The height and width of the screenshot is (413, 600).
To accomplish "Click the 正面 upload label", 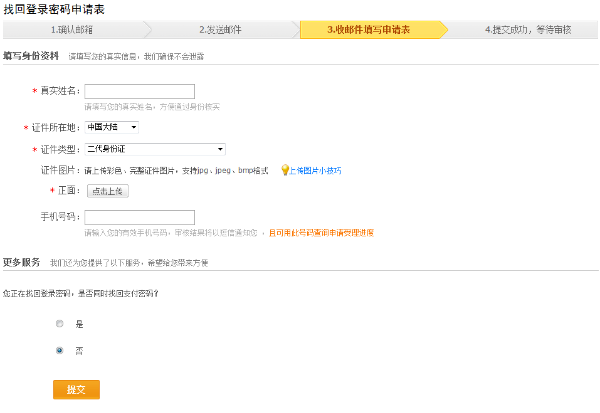I will [69, 190].
